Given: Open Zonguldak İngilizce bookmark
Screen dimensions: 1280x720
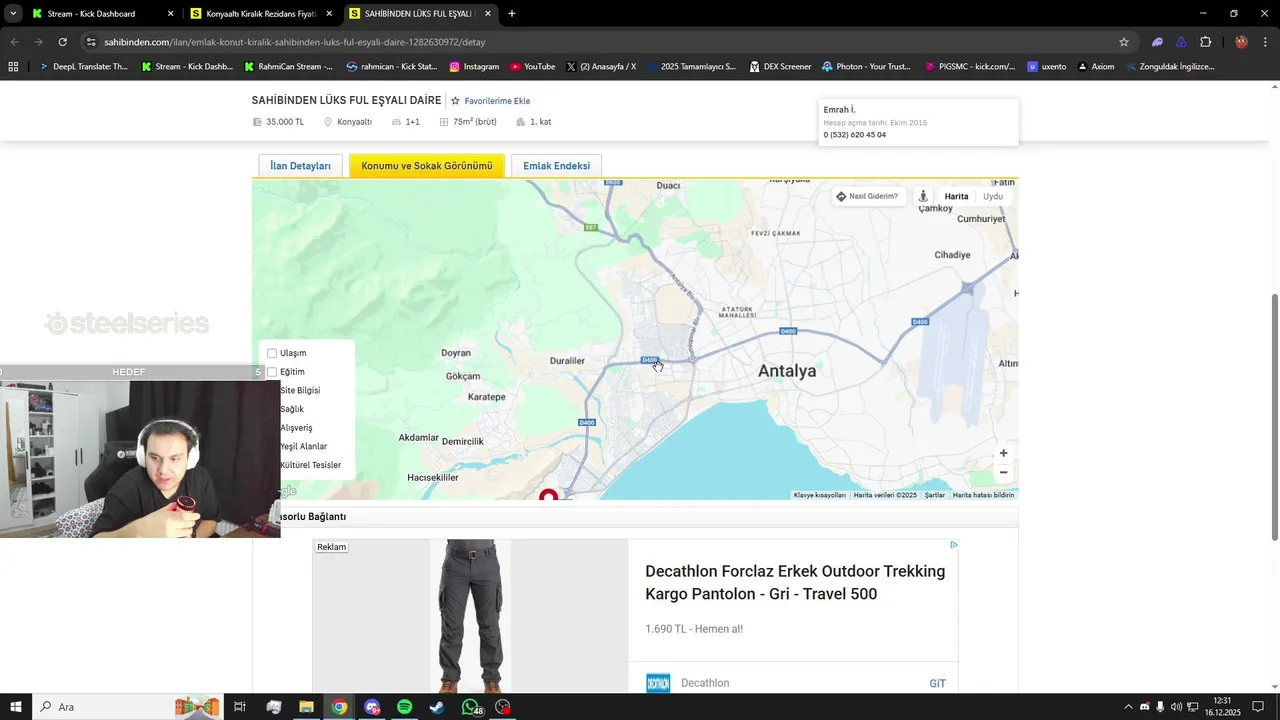Looking at the screenshot, I should tap(1170, 67).
